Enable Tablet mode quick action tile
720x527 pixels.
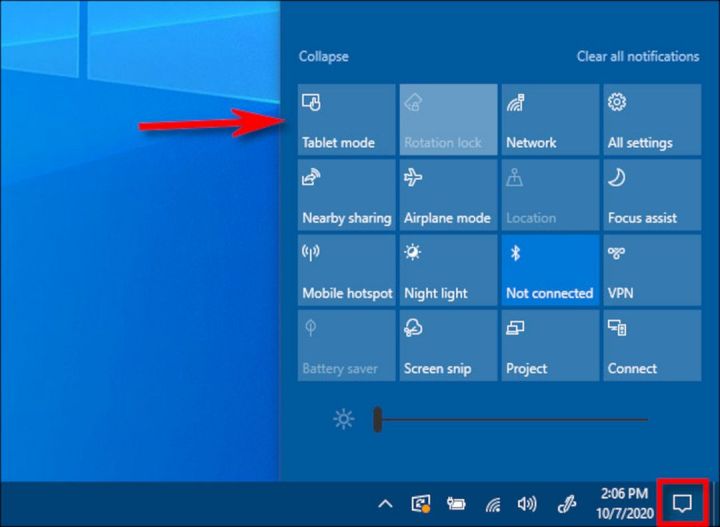coord(347,119)
